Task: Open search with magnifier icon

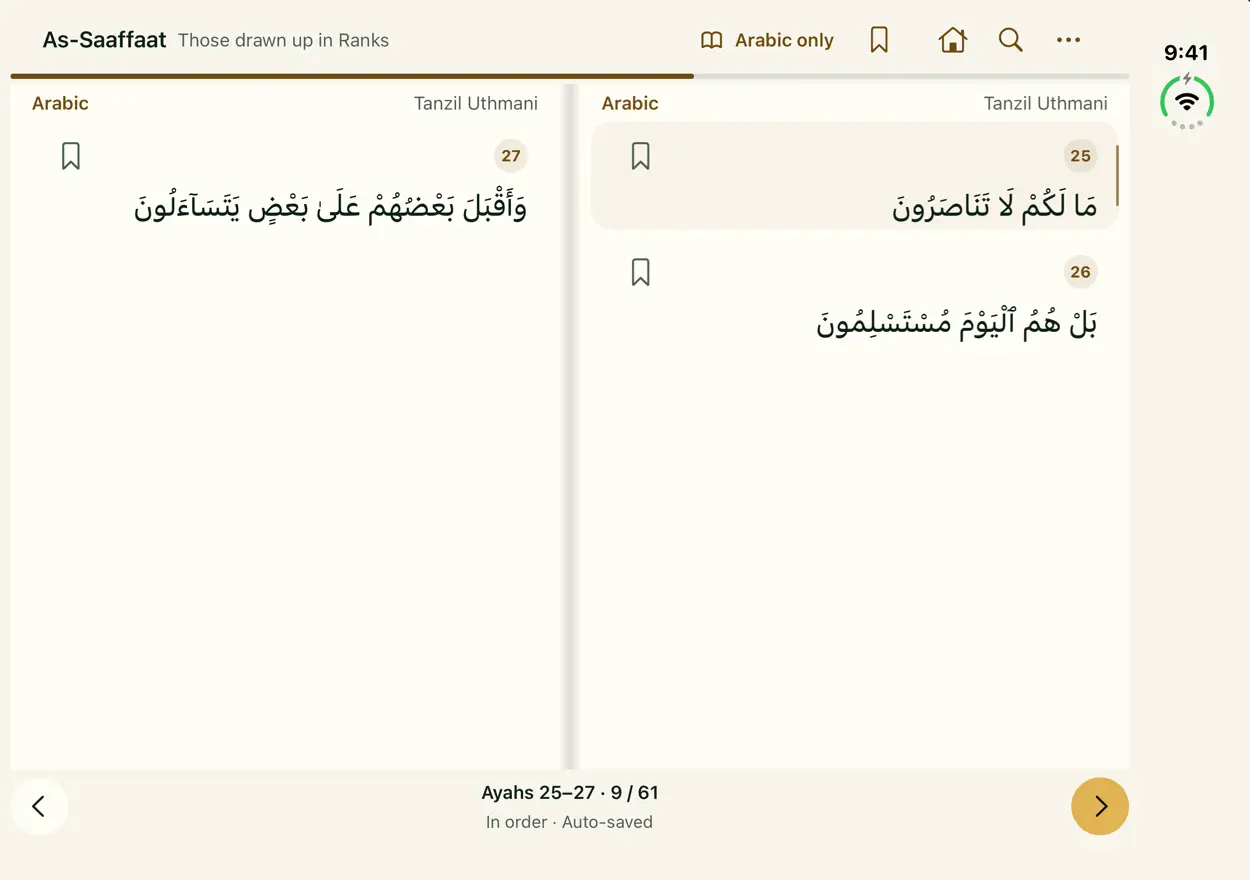Action: 1010,40
